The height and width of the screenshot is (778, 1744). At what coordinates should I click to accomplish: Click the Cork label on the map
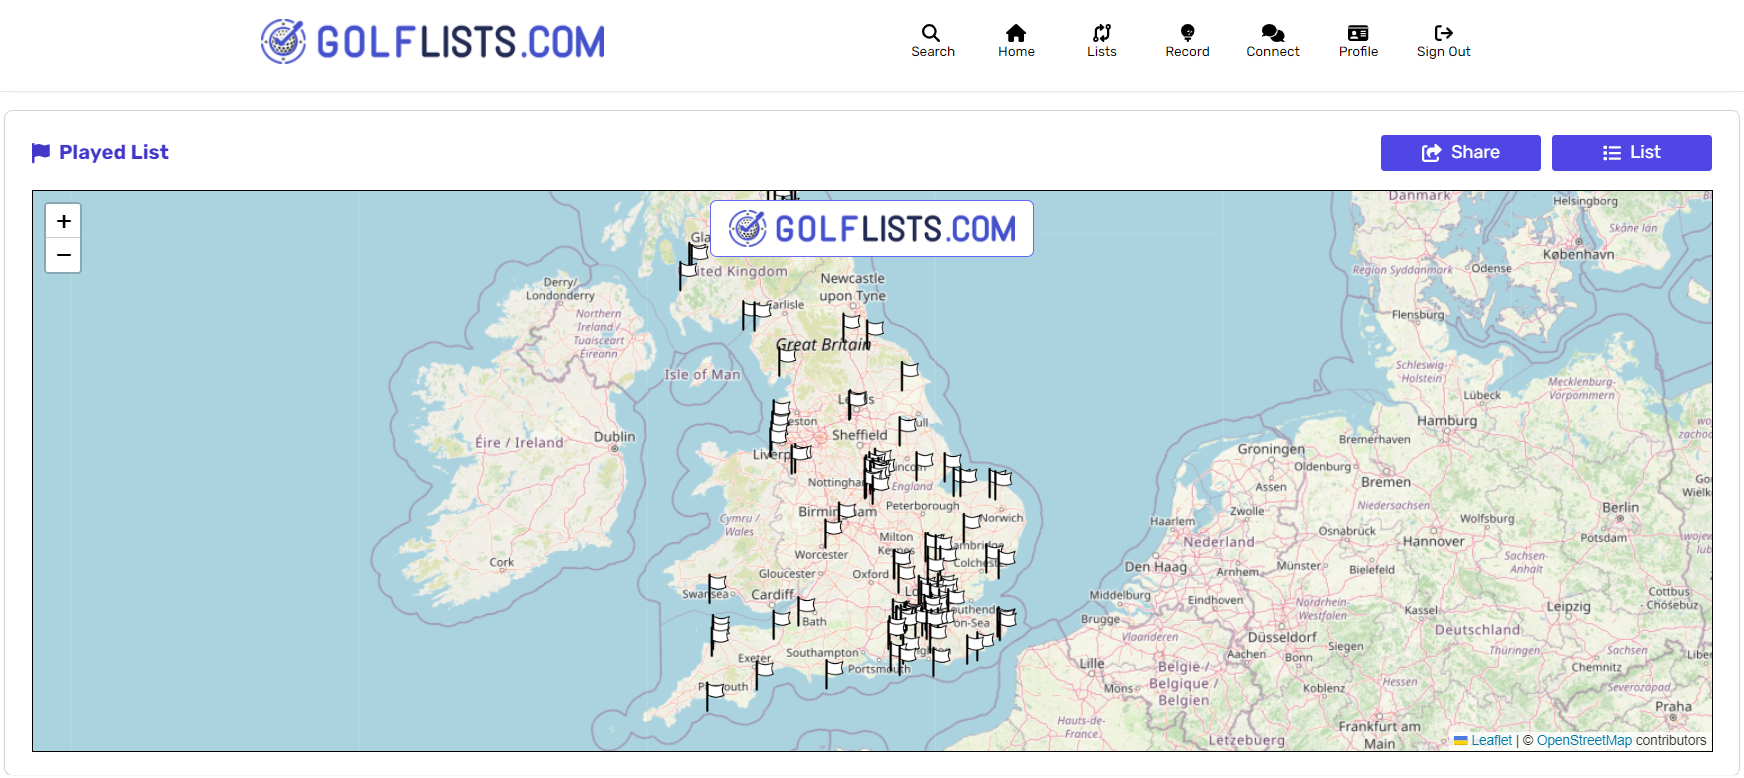point(501,563)
